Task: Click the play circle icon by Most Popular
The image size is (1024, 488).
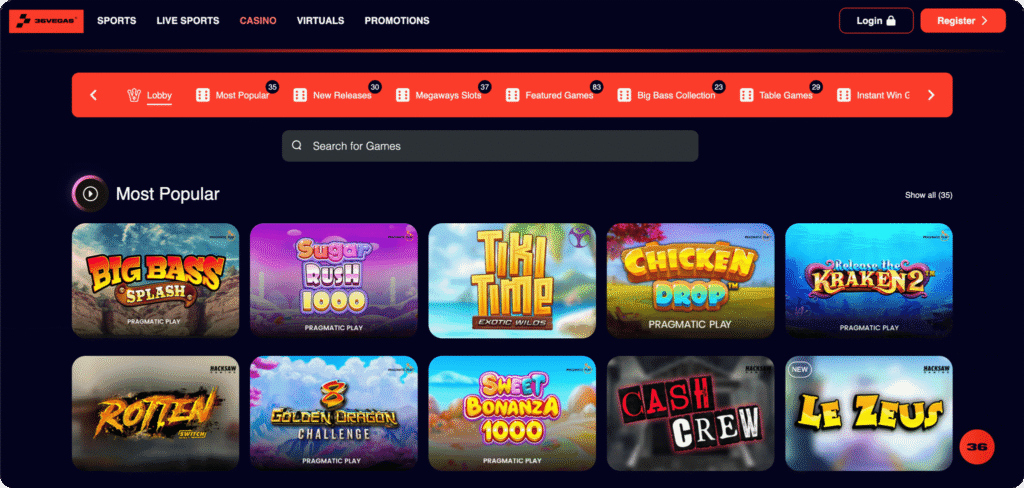Action: [90, 194]
